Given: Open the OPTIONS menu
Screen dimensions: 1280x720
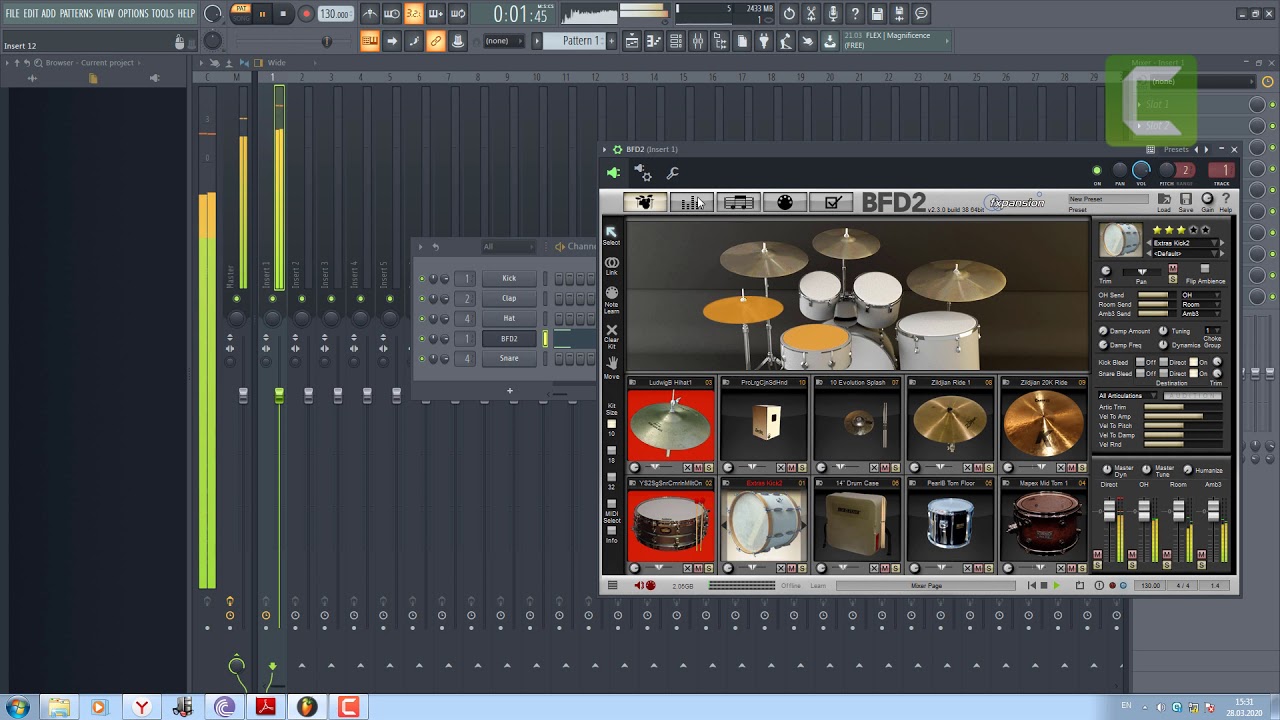Looking at the screenshot, I should click(x=133, y=14).
